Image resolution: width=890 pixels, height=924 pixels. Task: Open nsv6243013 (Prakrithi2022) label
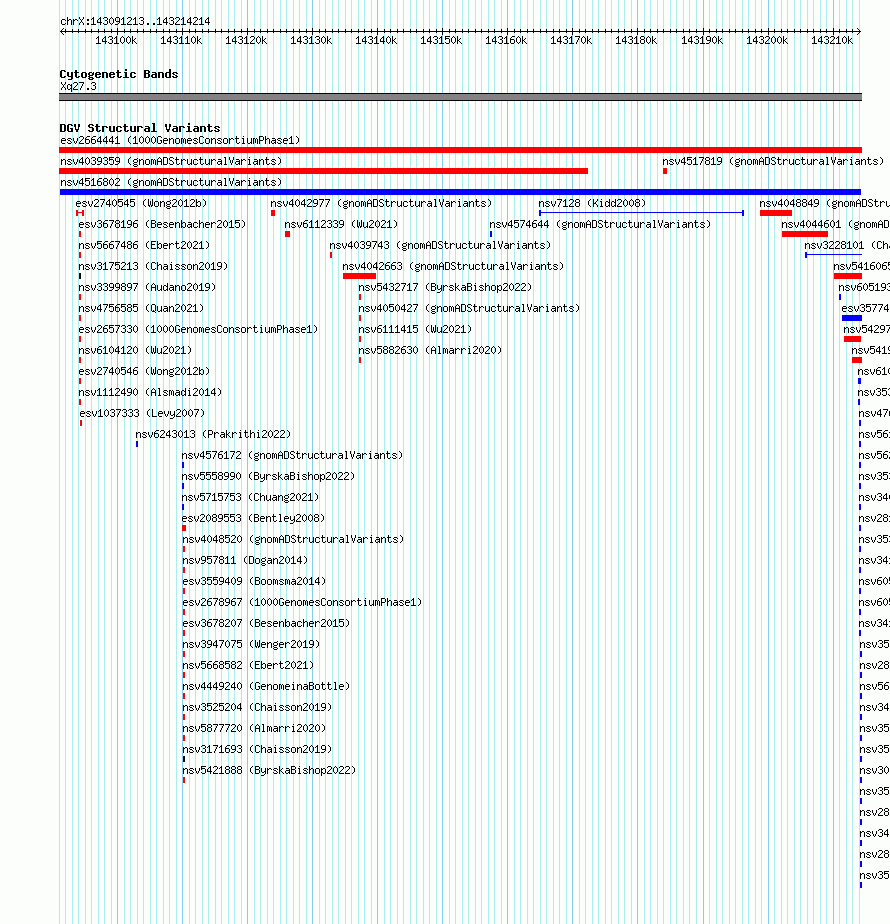click(x=213, y=434)
